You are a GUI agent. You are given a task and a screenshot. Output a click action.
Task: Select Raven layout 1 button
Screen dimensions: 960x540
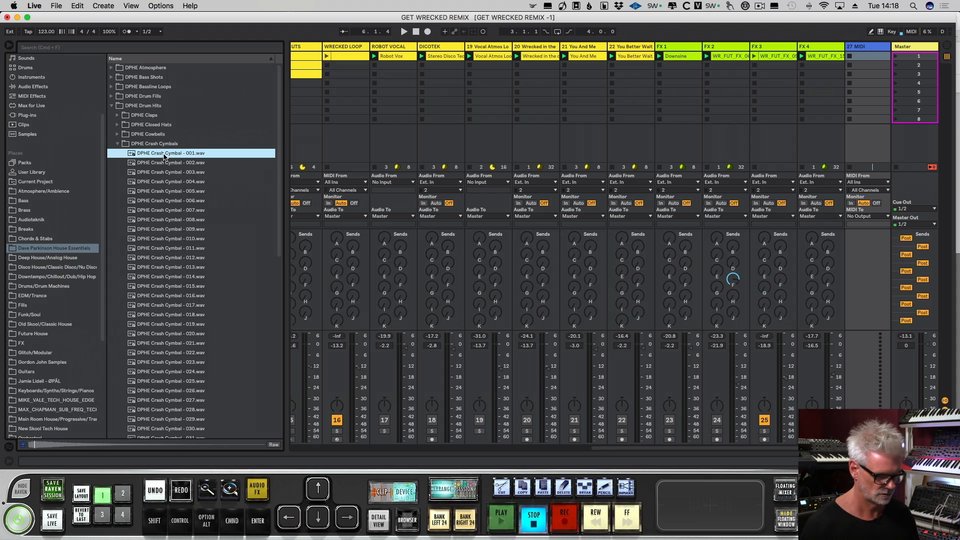point(103,494)
